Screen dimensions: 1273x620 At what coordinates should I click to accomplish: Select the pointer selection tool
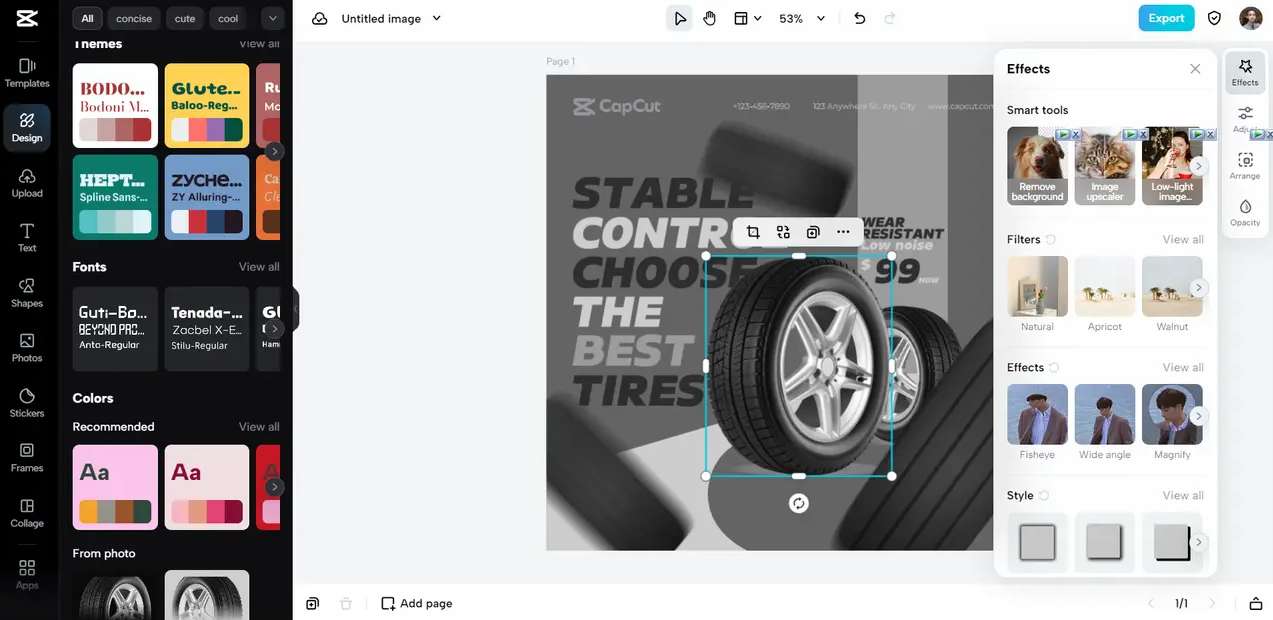click(x=680, y=18)
